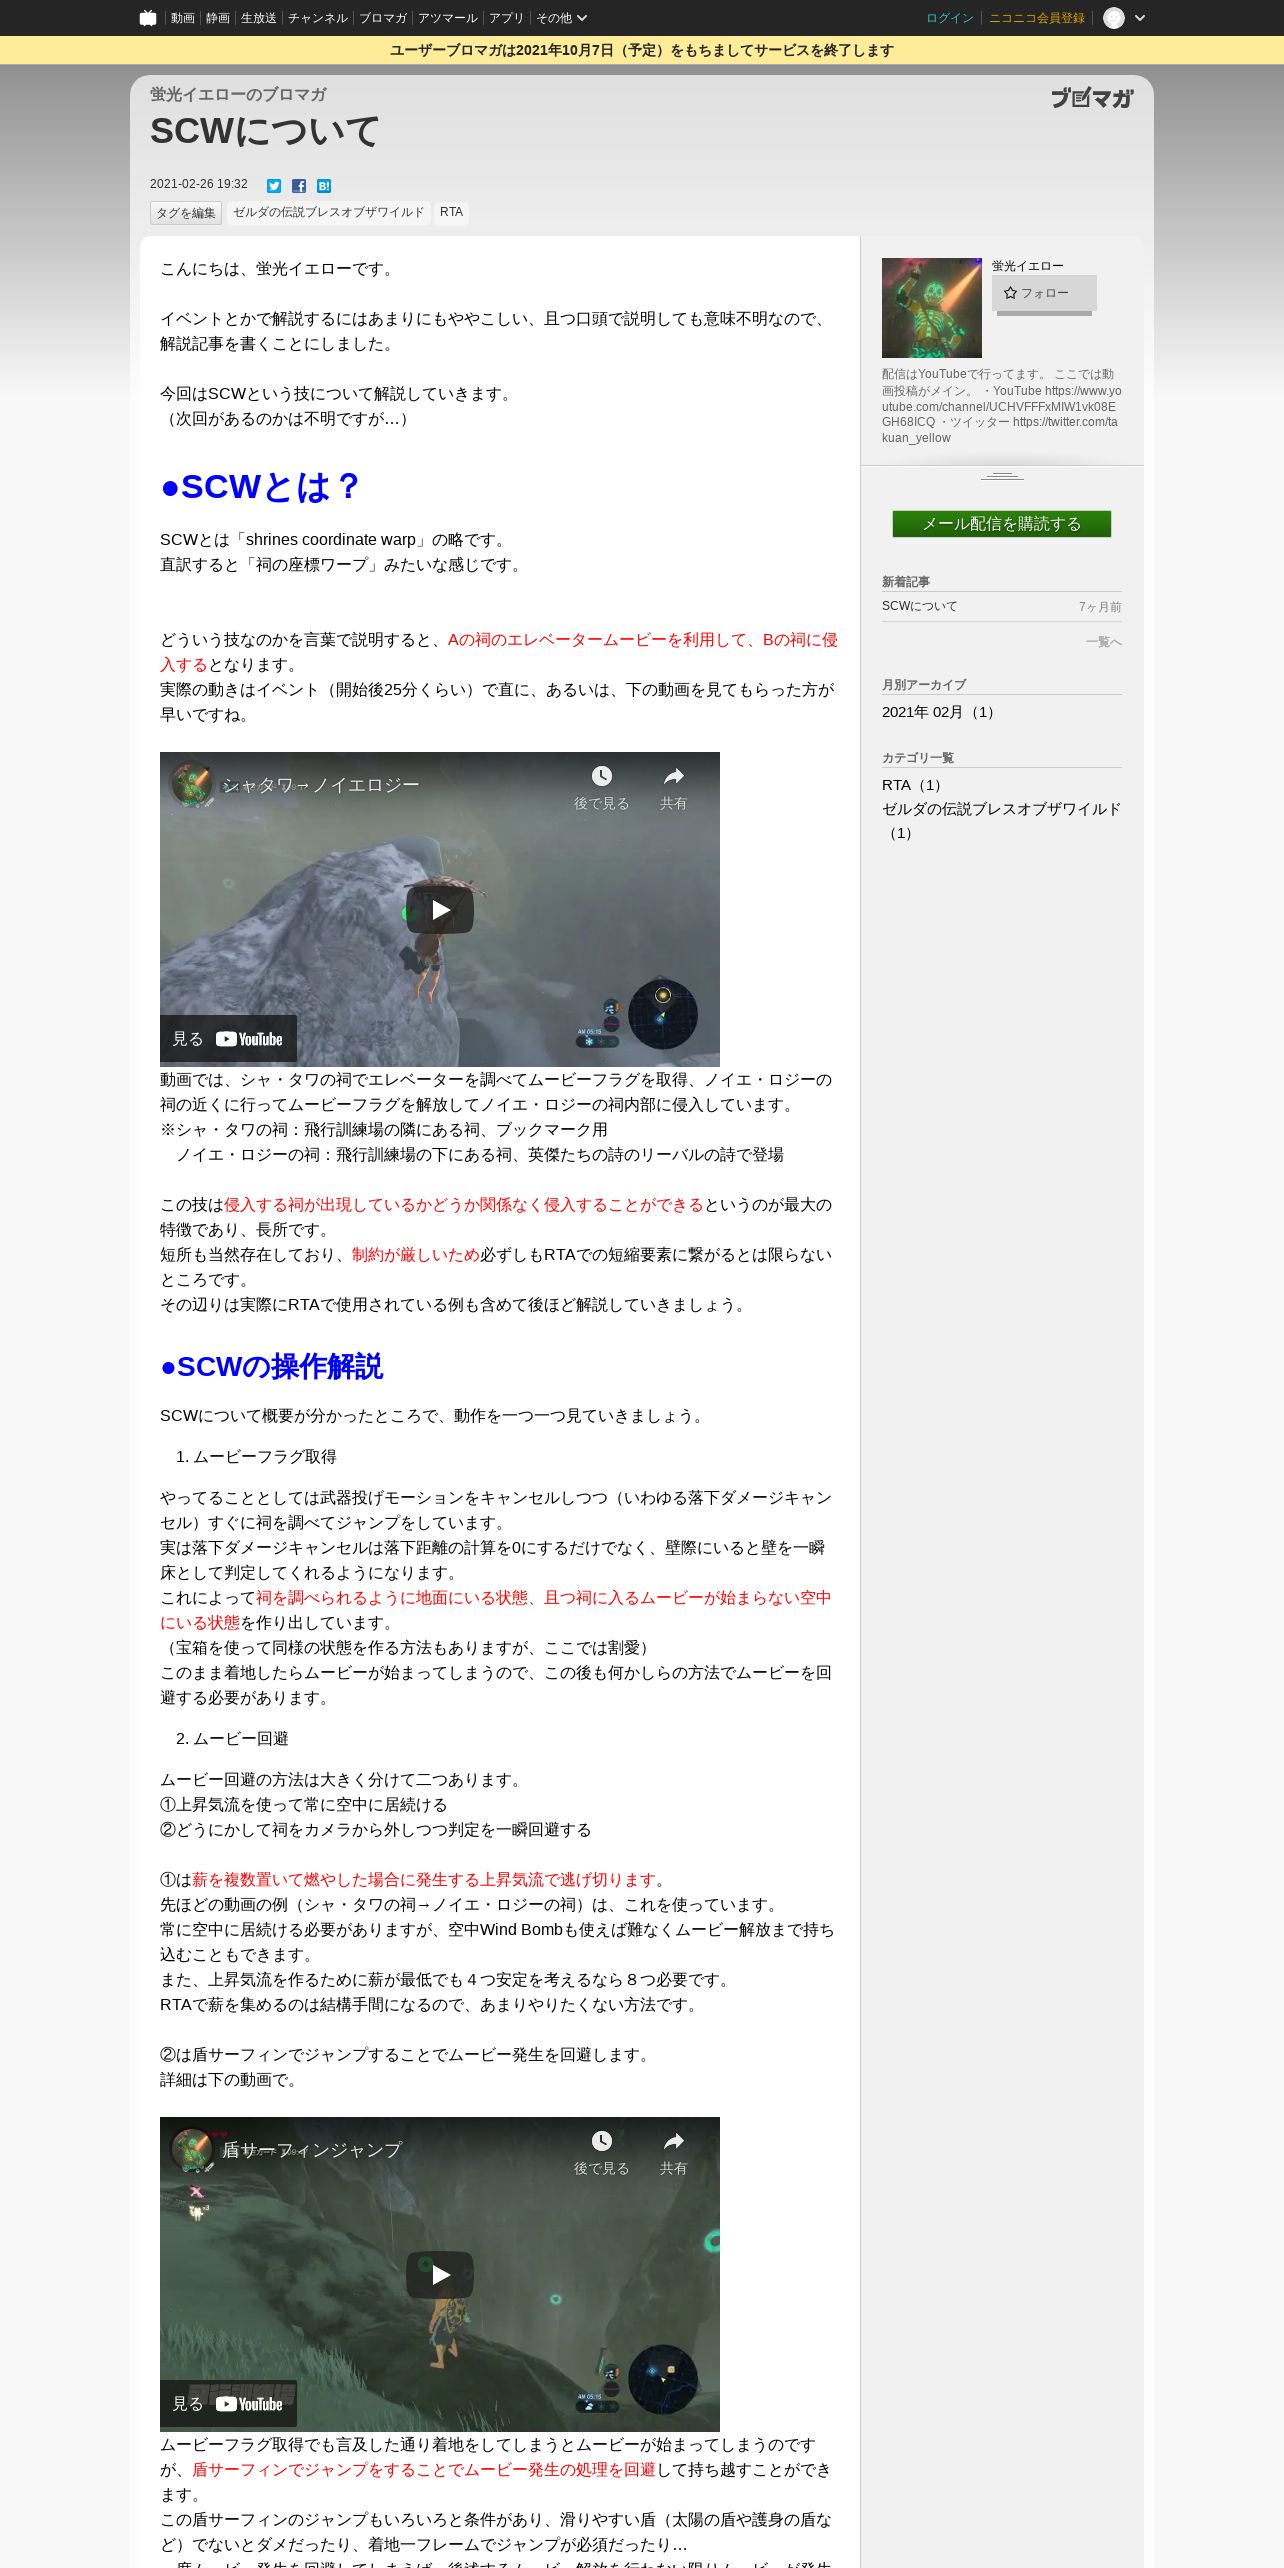This screenshot has width=1284, height=2568.
Task: Click 後で見る on 盾サーフィンジャンプ video
Action: point(601,2153)
